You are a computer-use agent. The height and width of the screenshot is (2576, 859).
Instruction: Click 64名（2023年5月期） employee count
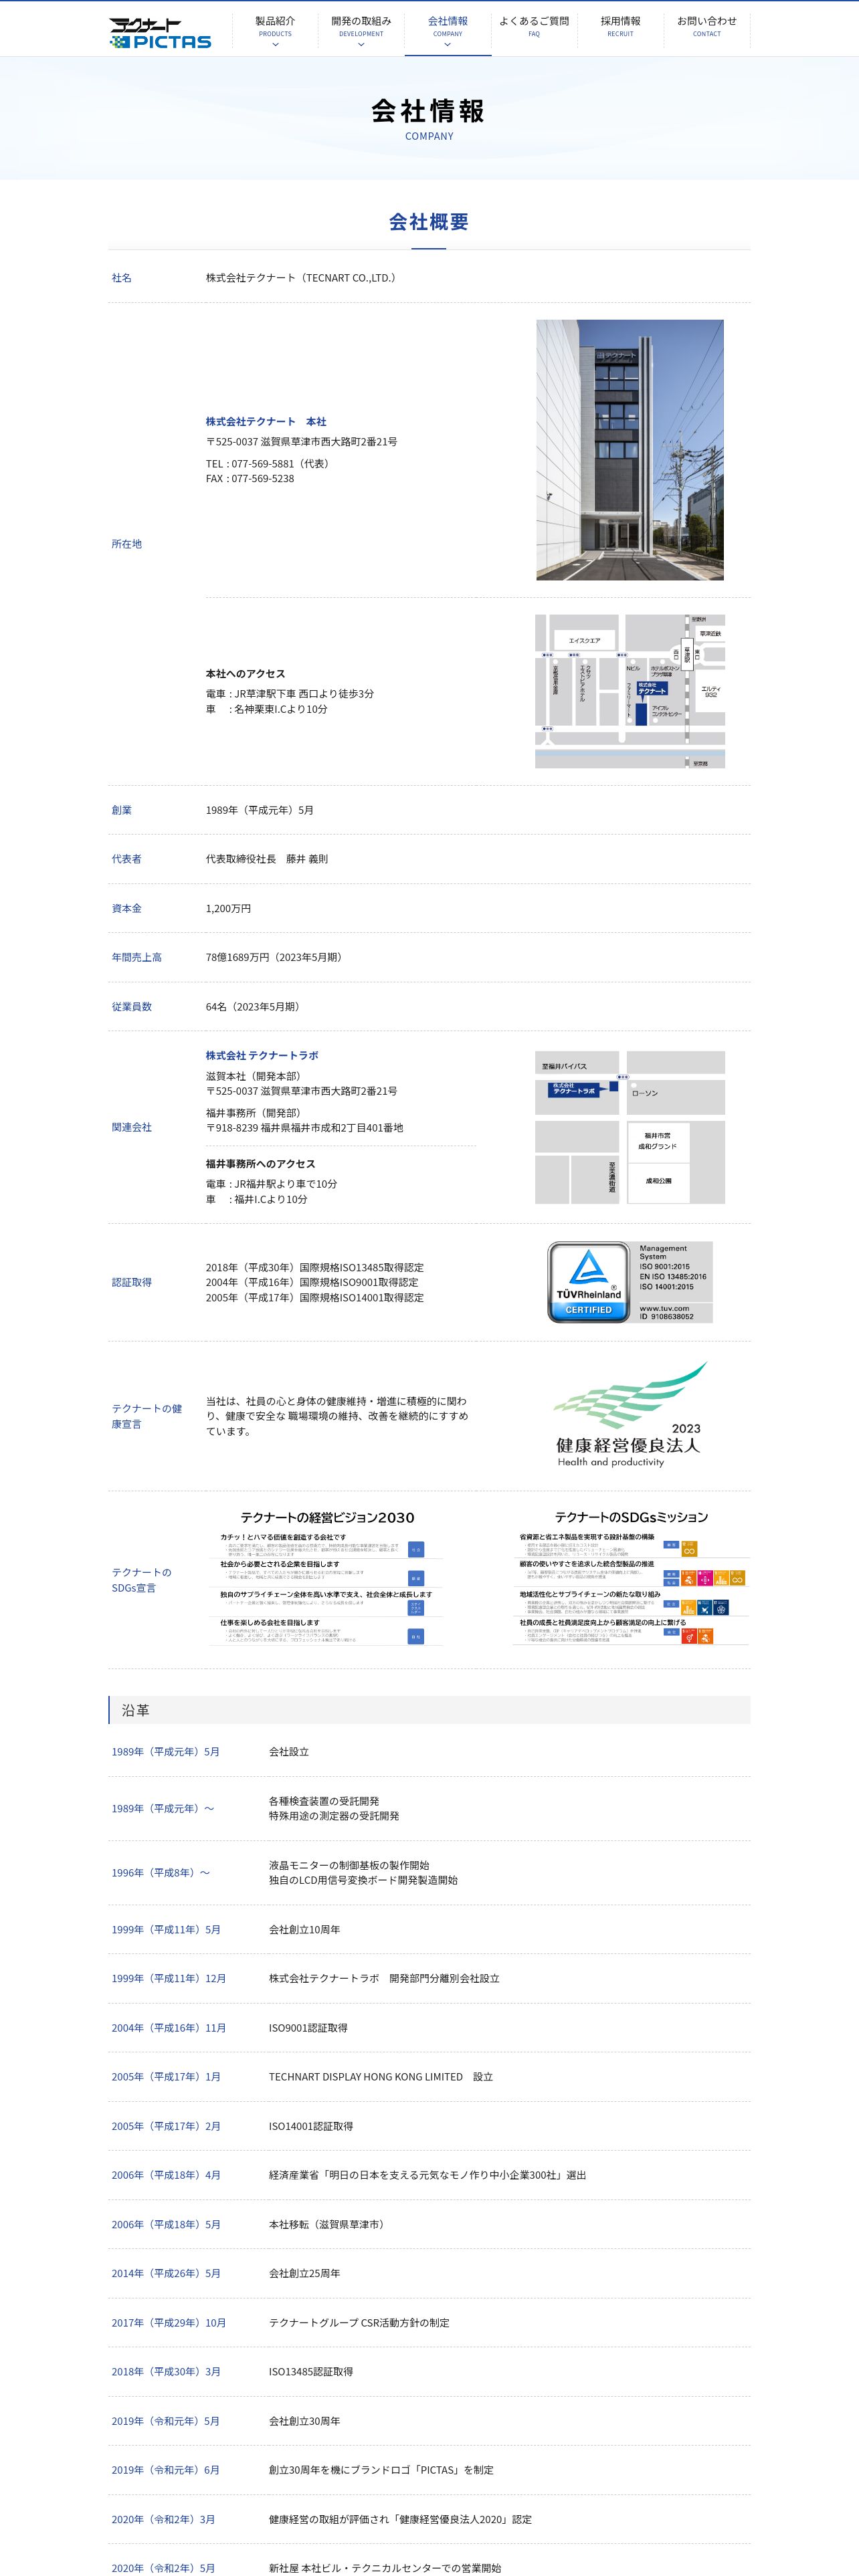(255, 1007)
